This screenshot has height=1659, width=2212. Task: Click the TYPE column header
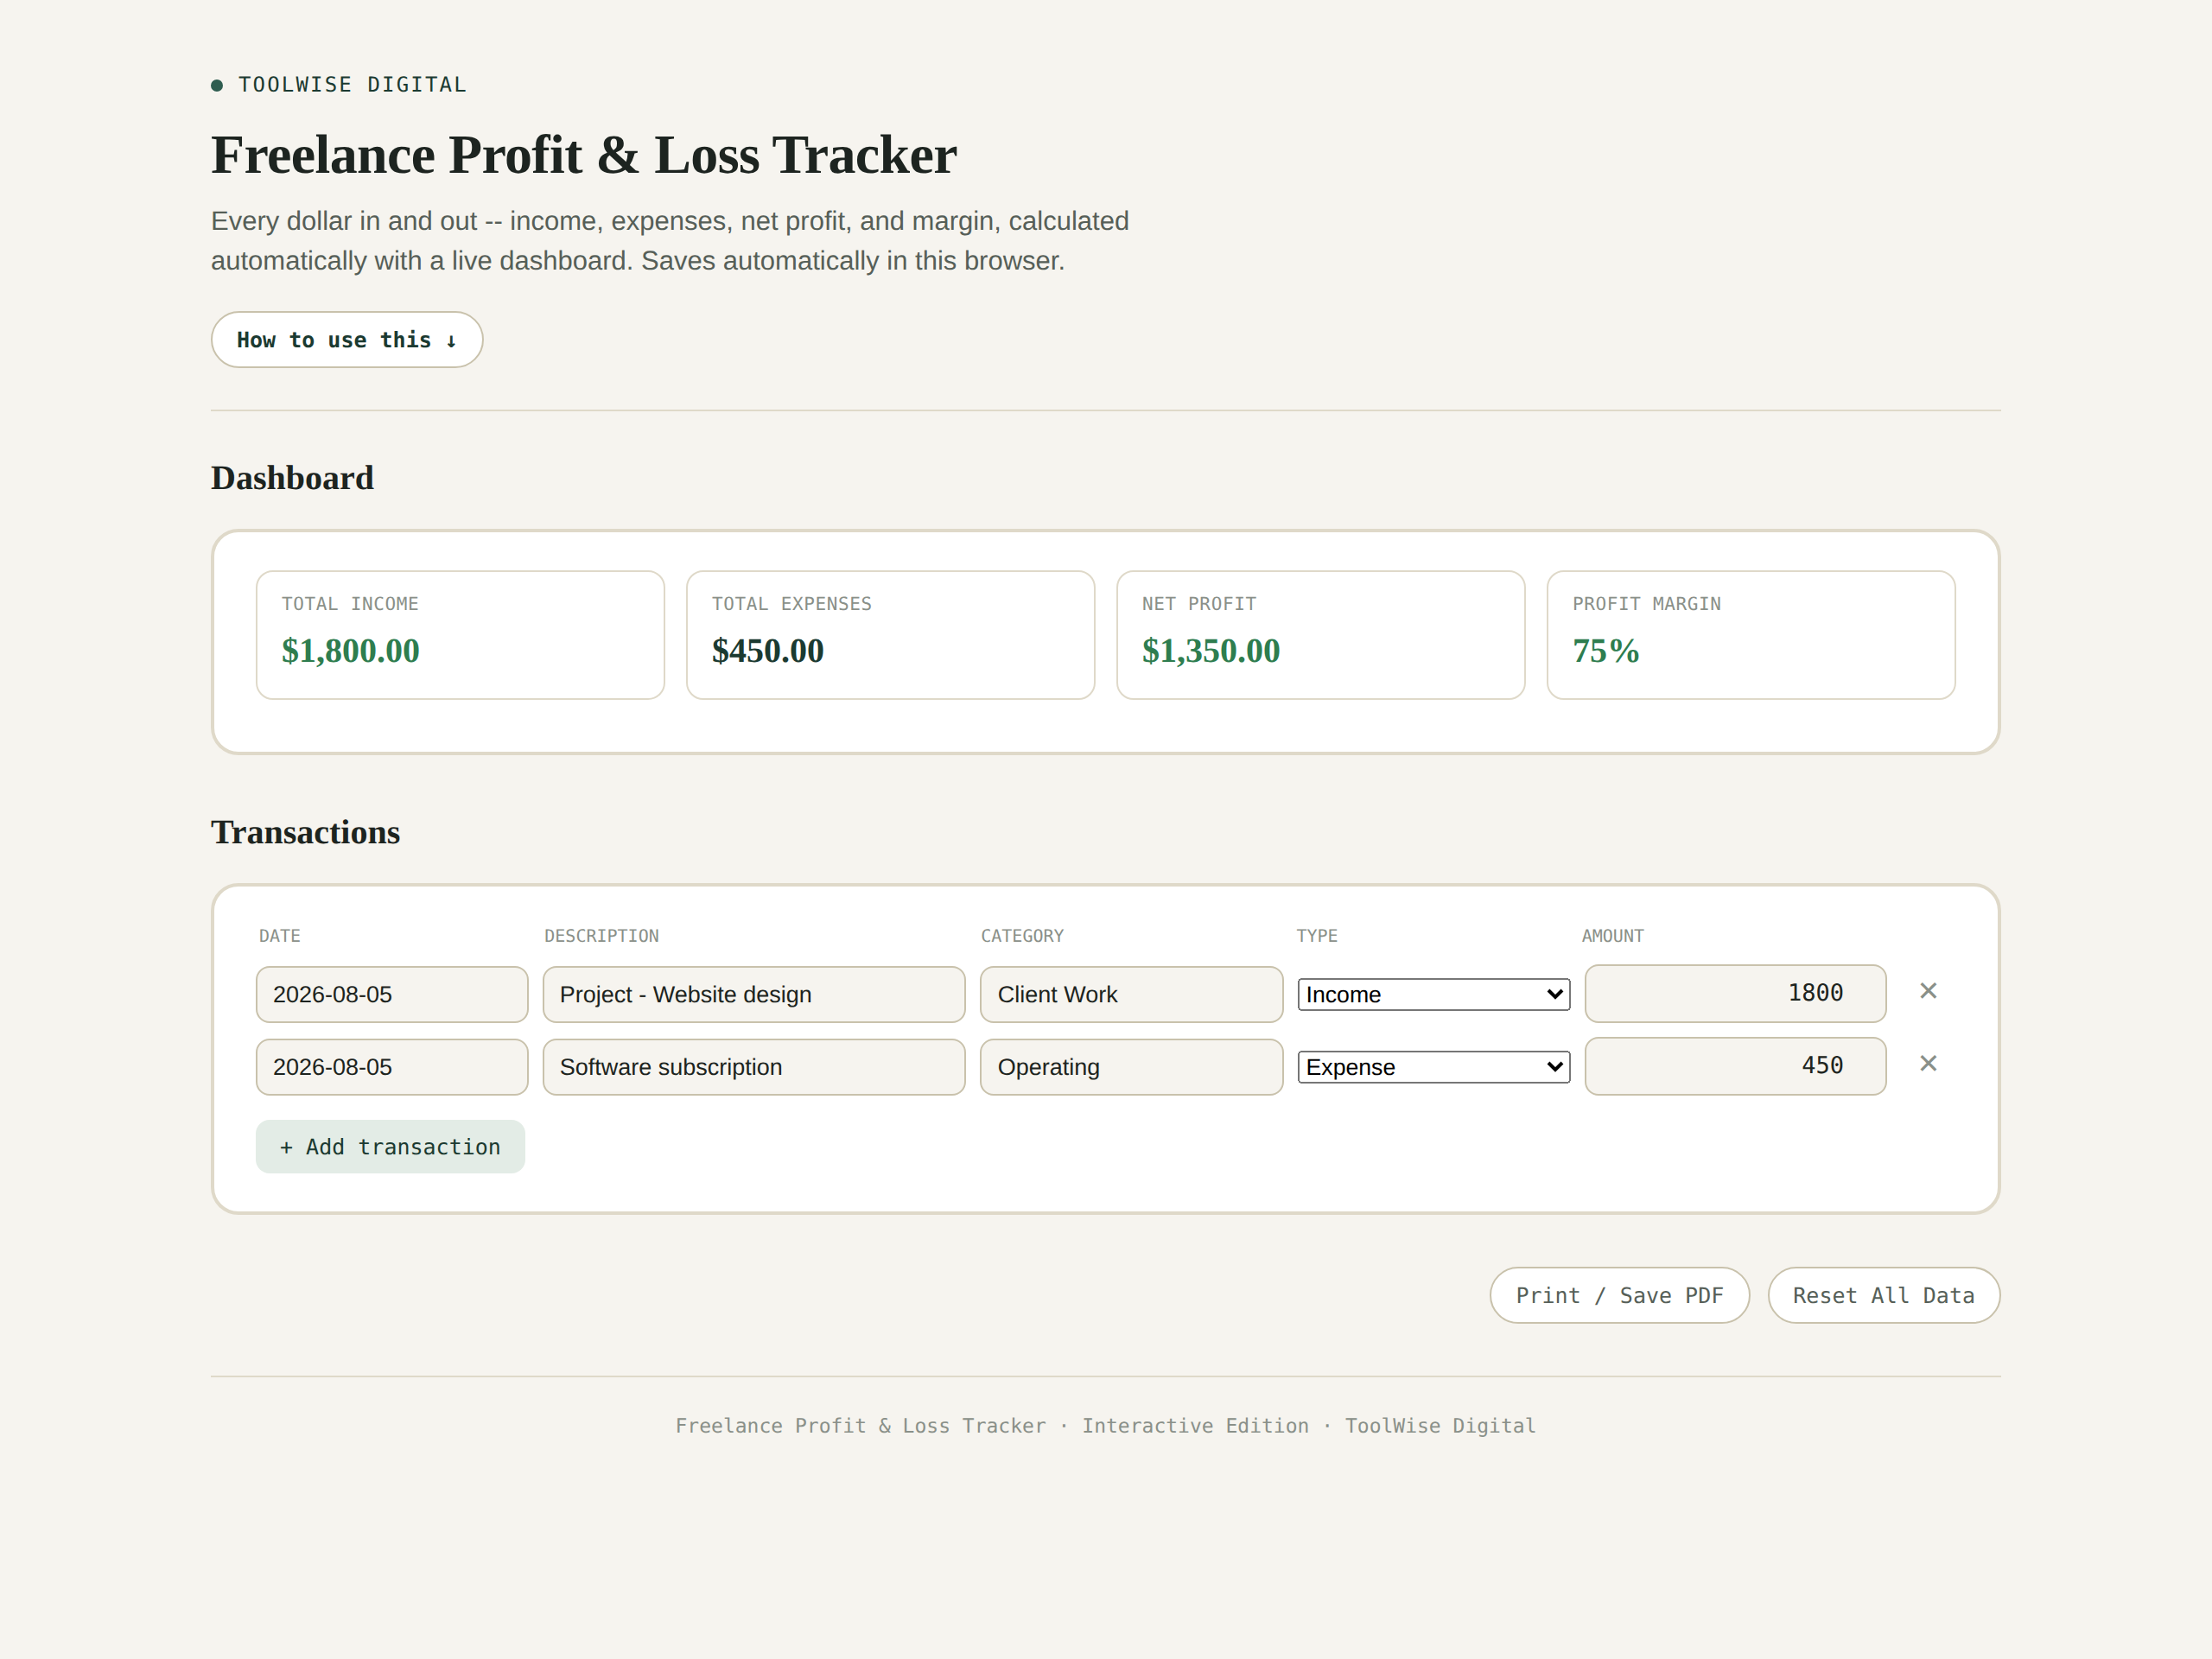[1316, 936]
